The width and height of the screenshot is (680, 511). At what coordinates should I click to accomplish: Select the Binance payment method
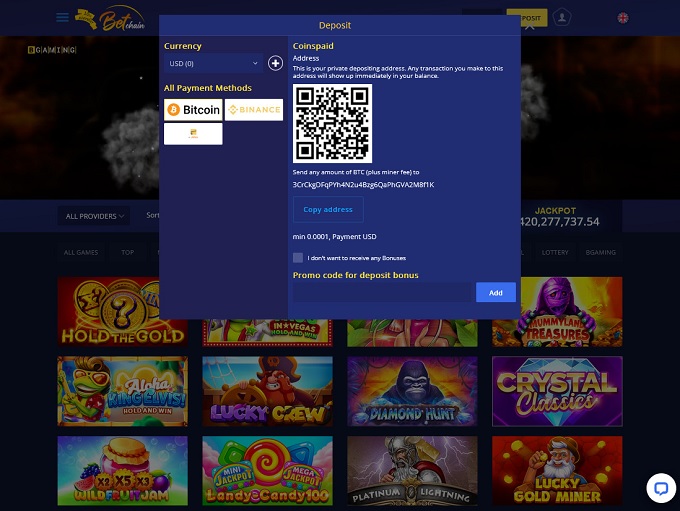tap(254, 110)
